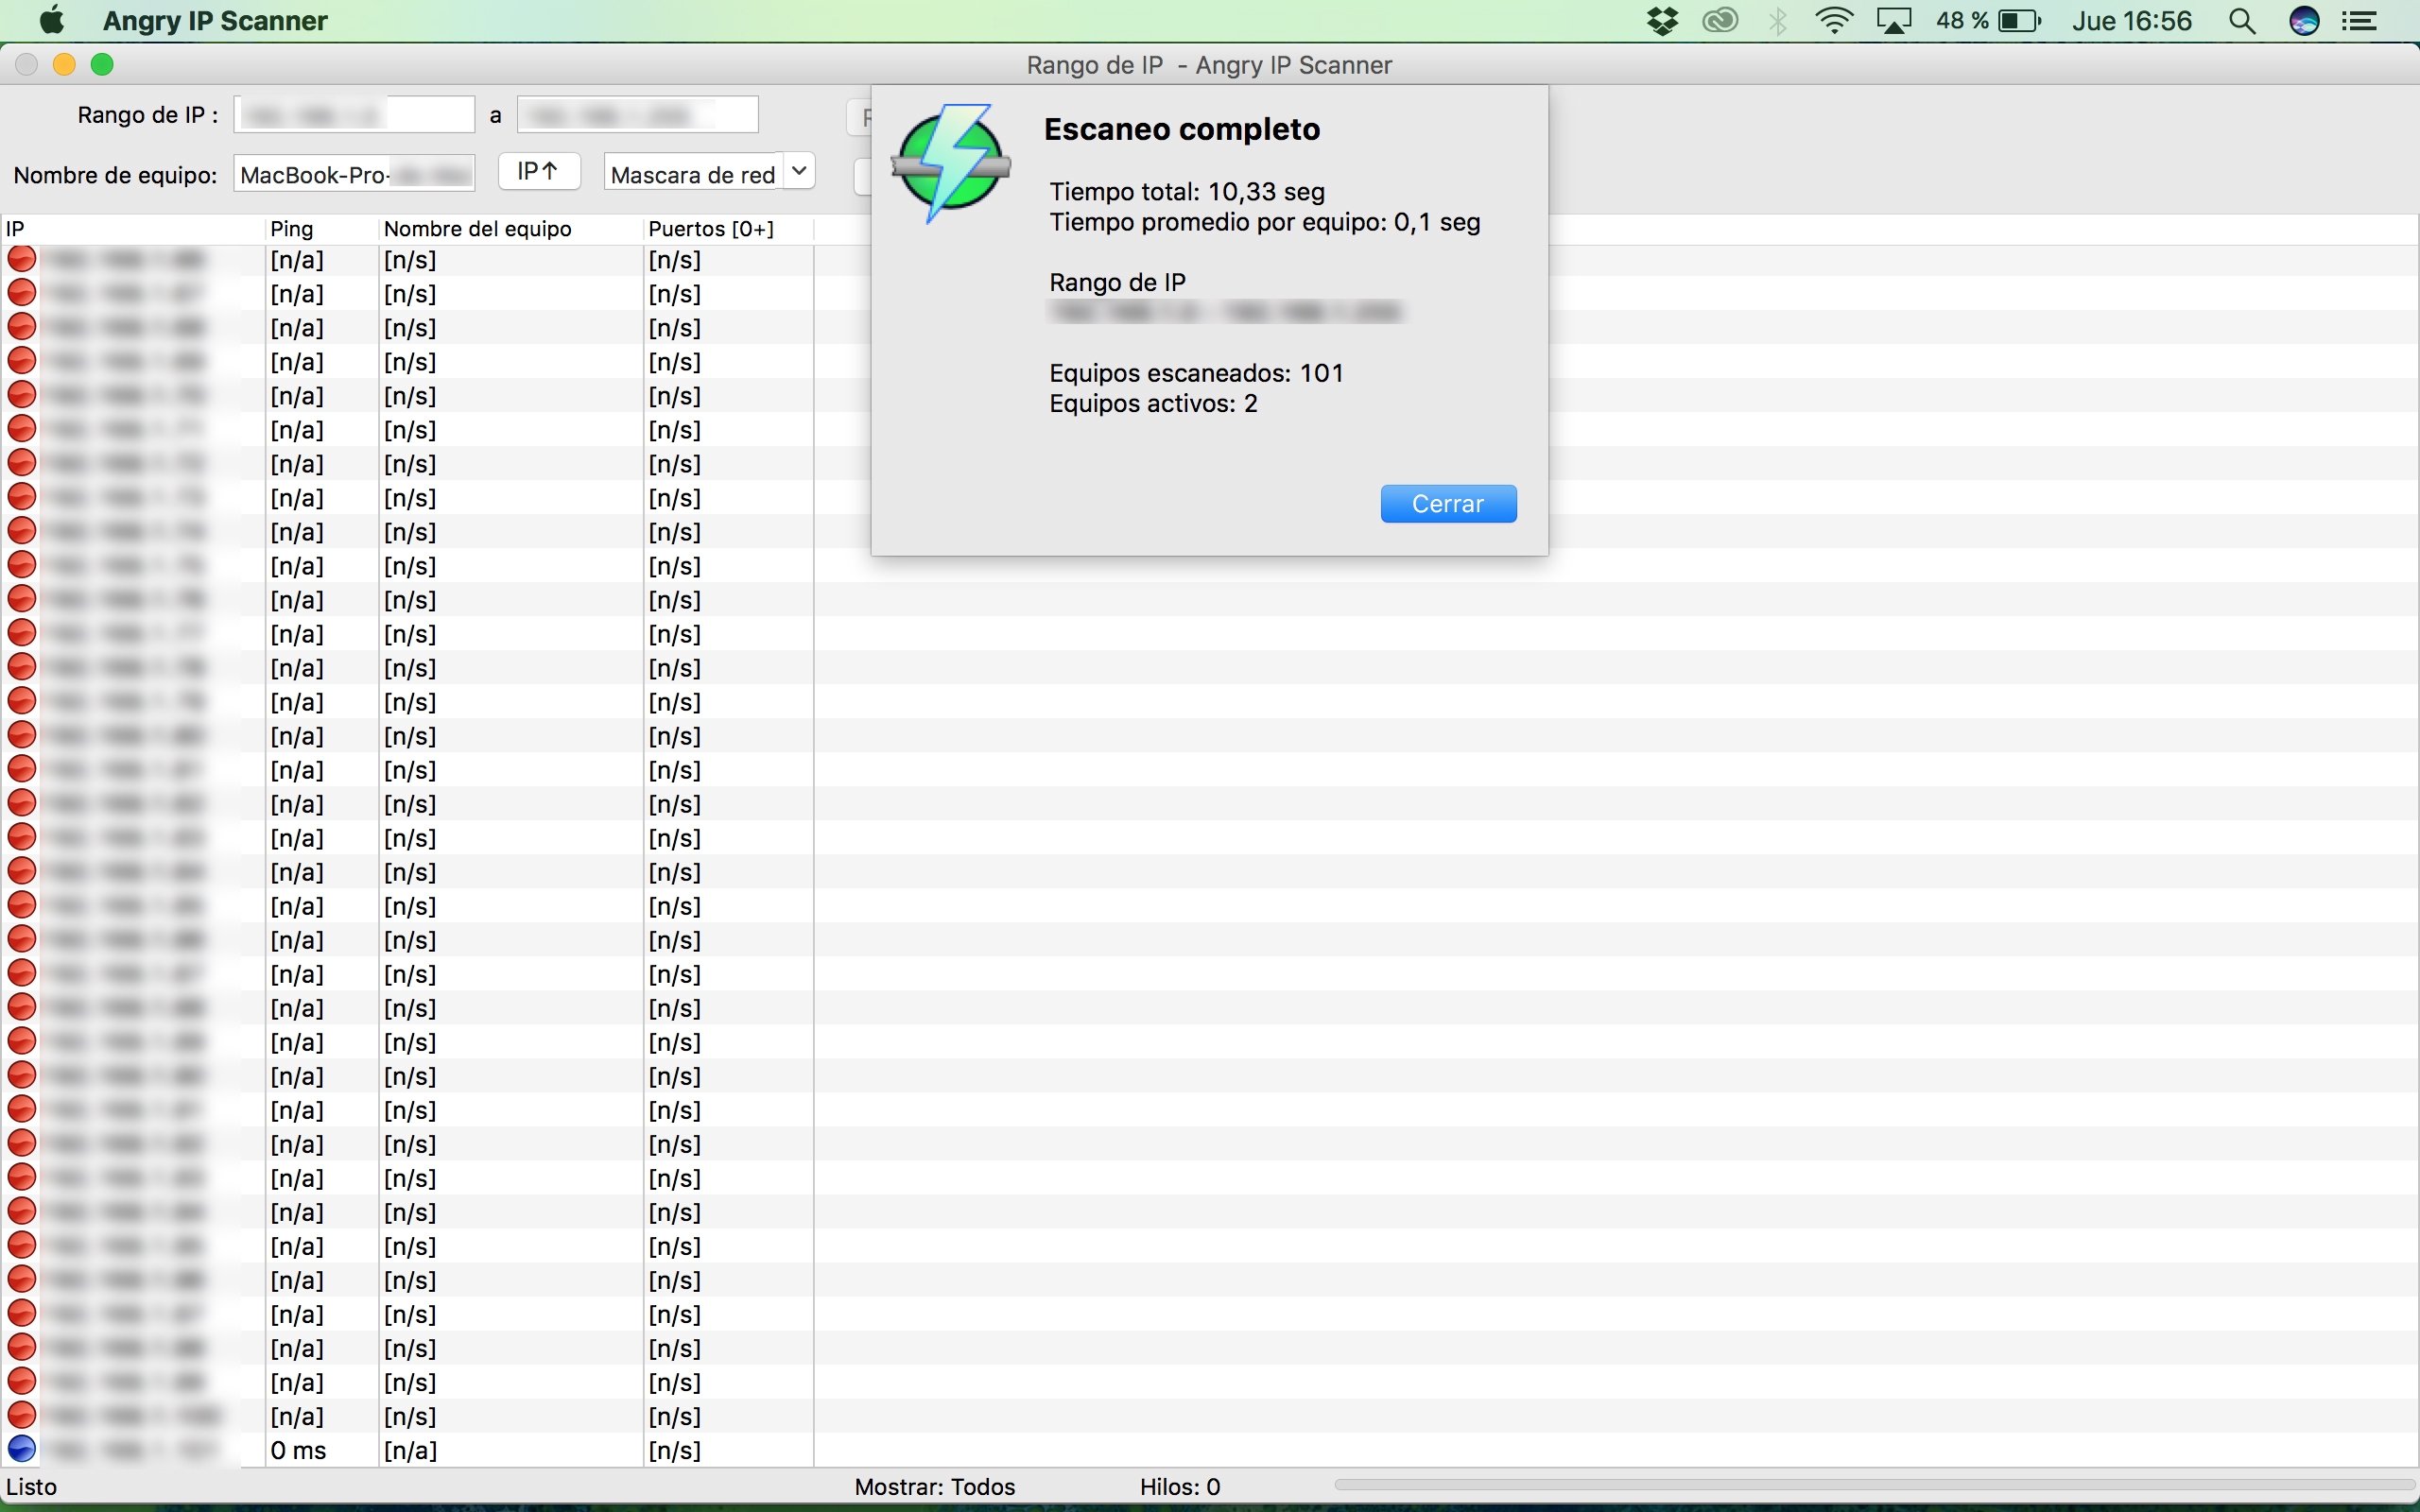
Task: Open the Creative Cloud menu bar icon
Action: tap(1720, 20)
